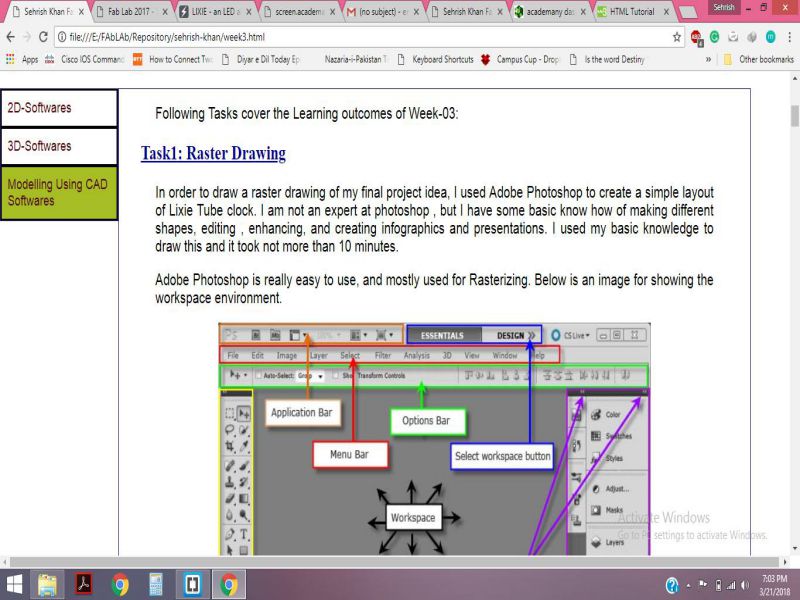Open the Other bookmarks folder
Image resolution: width=800 pixels, height=600 pixels.
tap(759, 59)
